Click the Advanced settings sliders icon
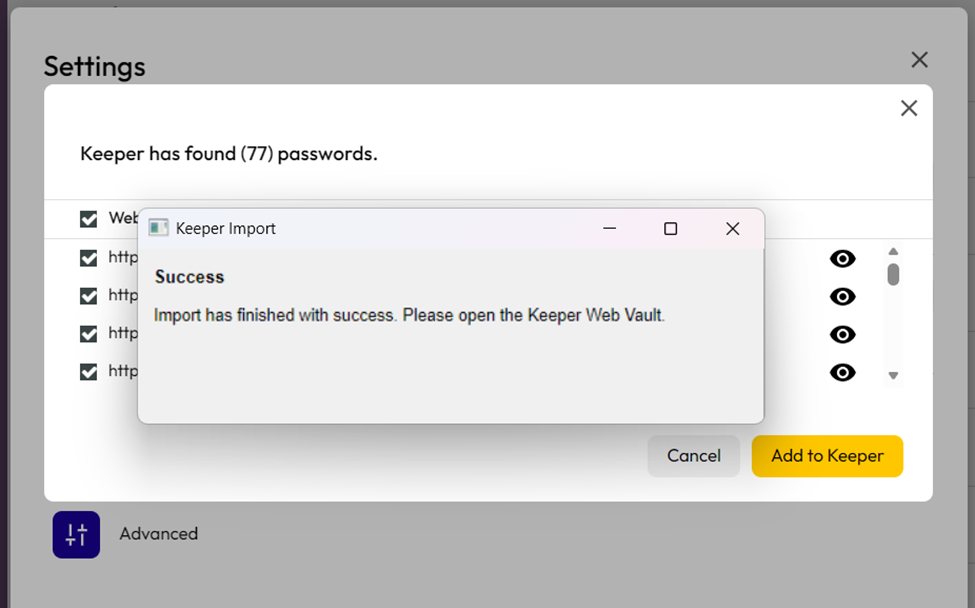975x608 pixels. [x=76, y=534]
